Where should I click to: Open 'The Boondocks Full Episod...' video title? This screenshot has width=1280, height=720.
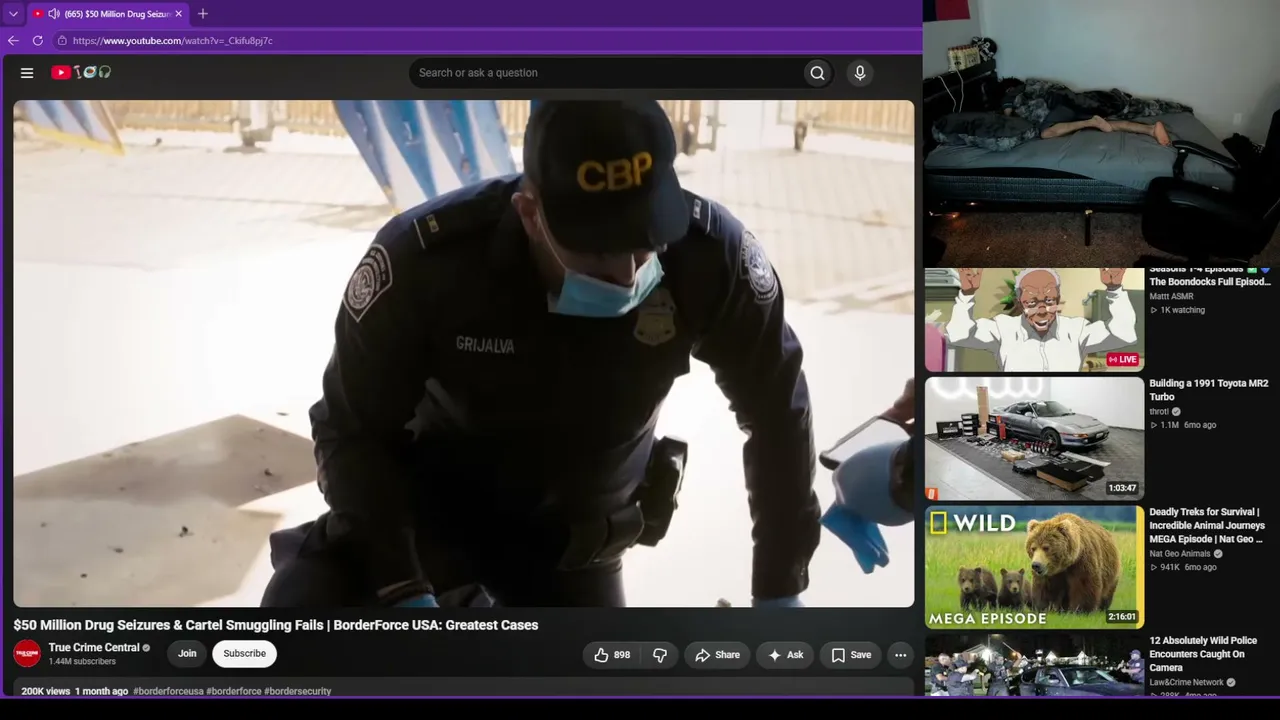[1210, 276]
